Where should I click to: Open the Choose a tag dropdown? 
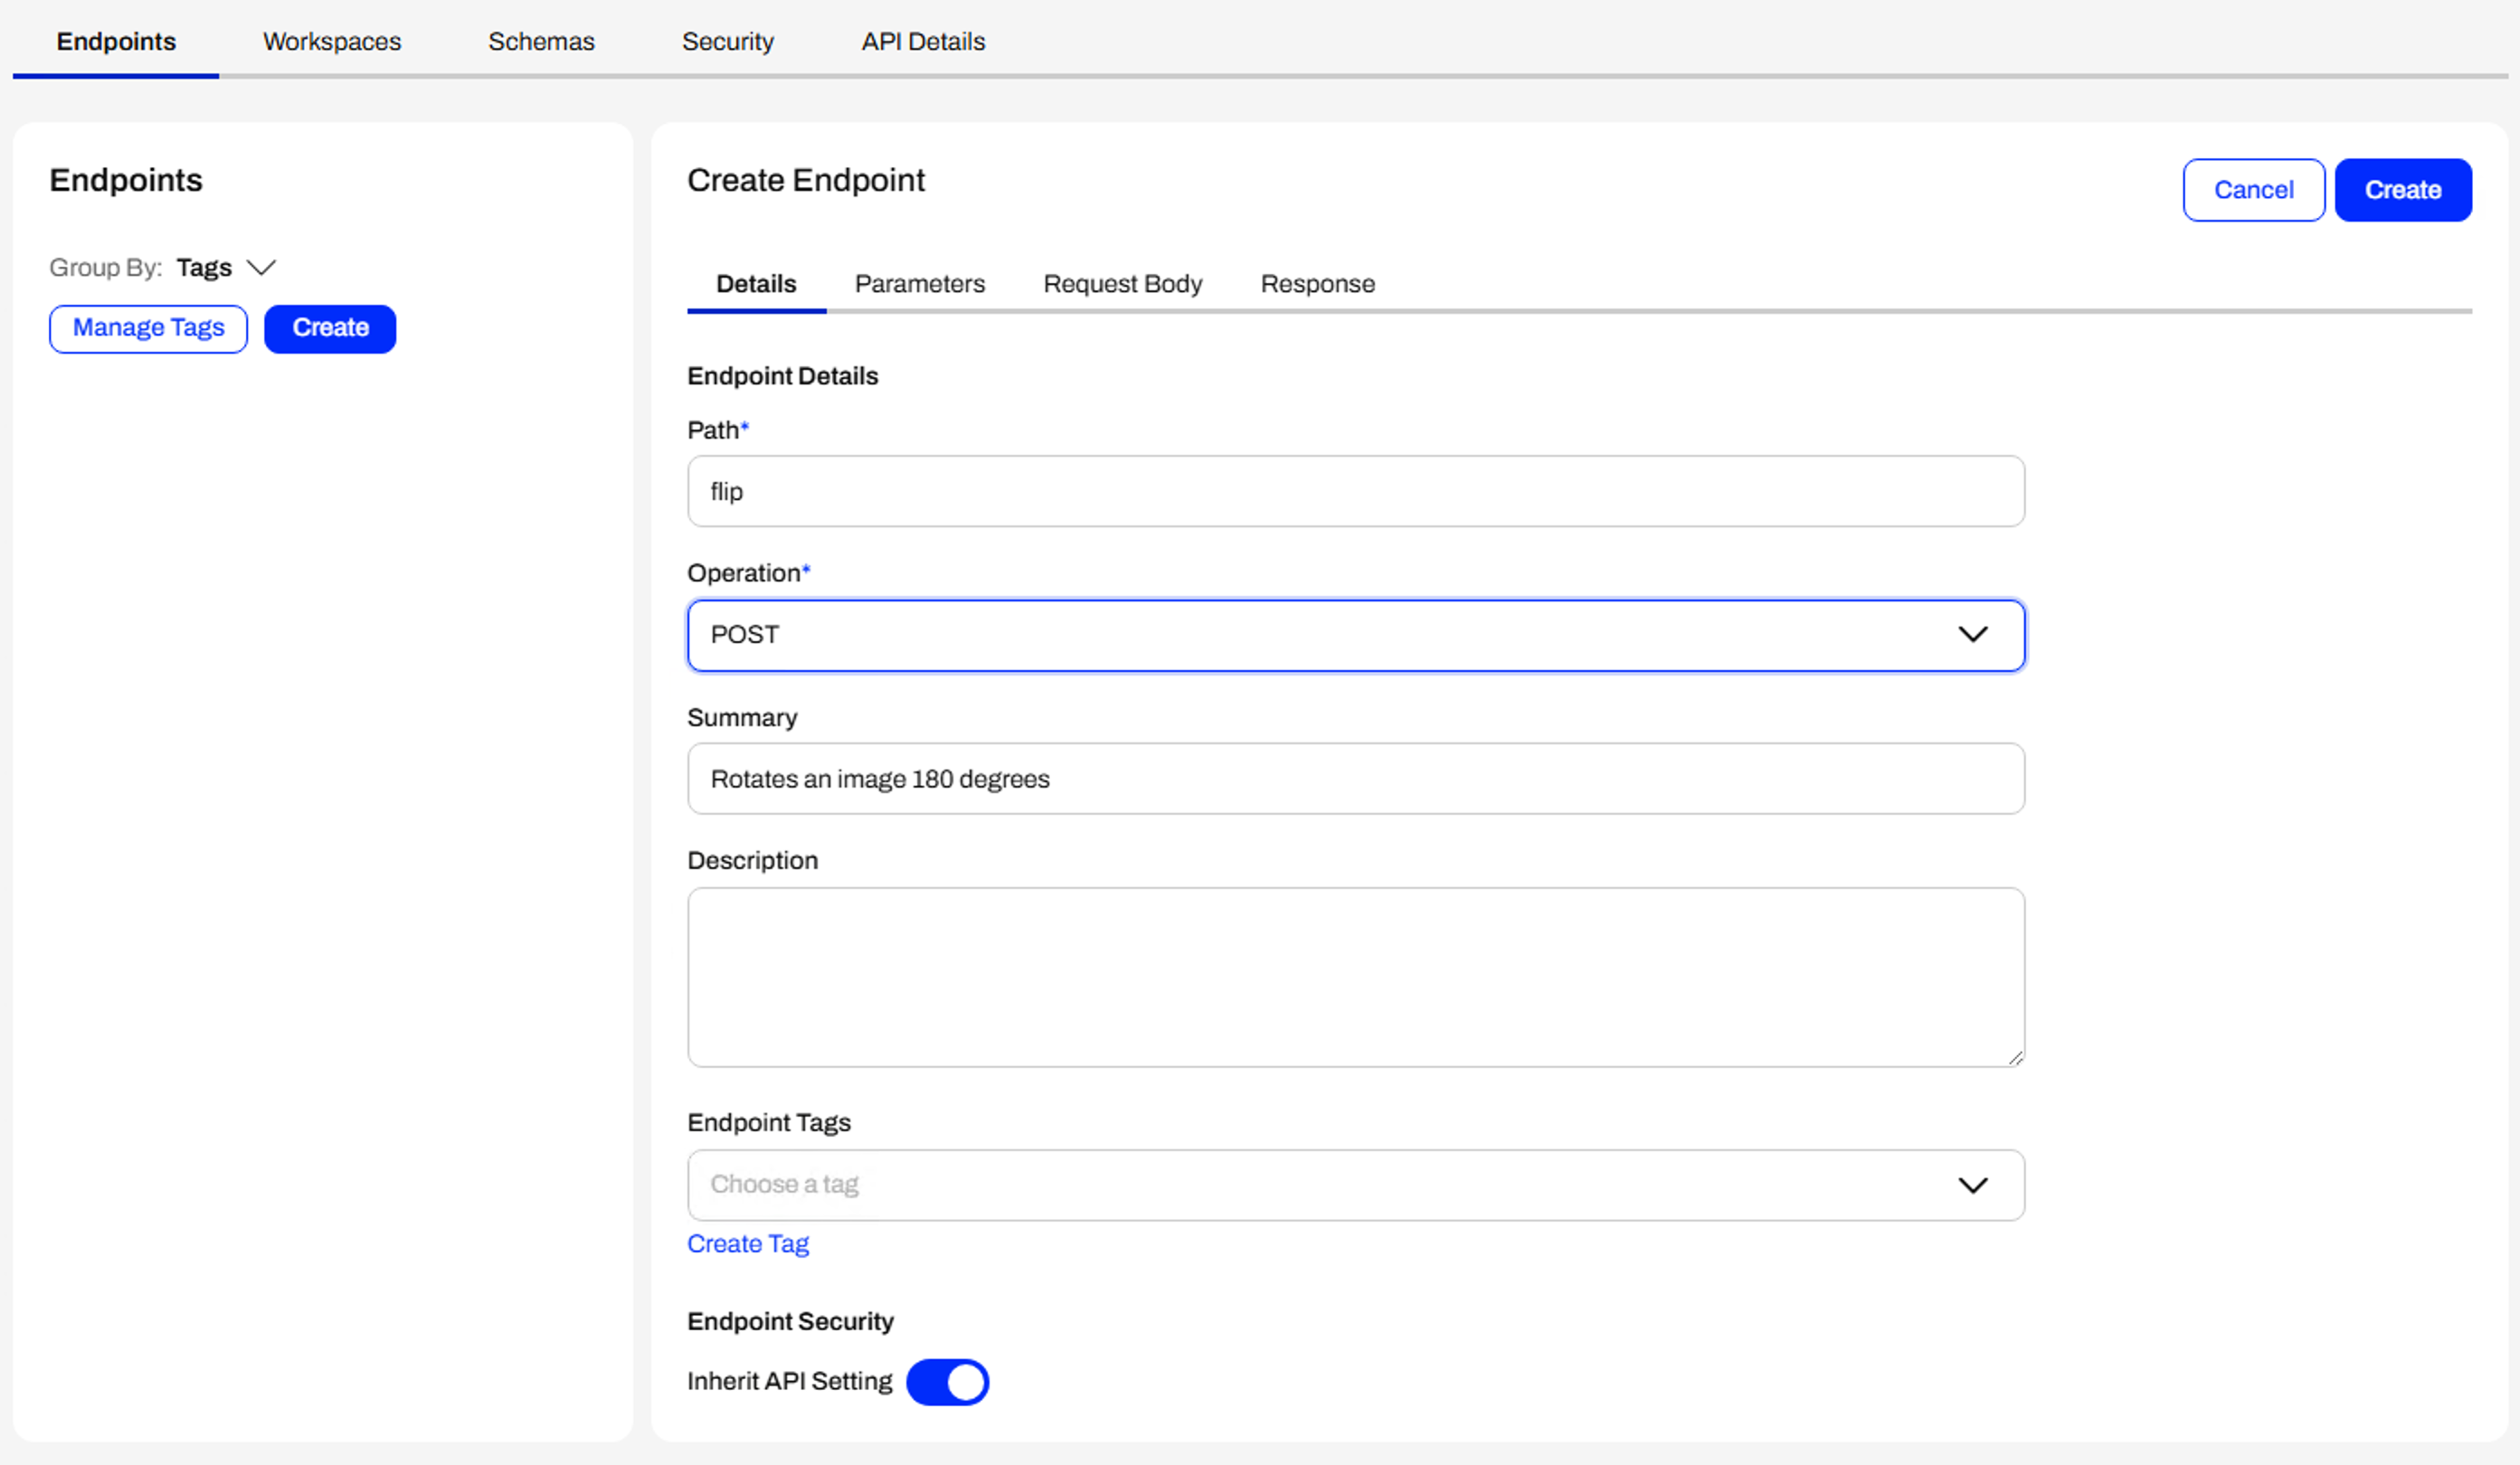1356,1185
